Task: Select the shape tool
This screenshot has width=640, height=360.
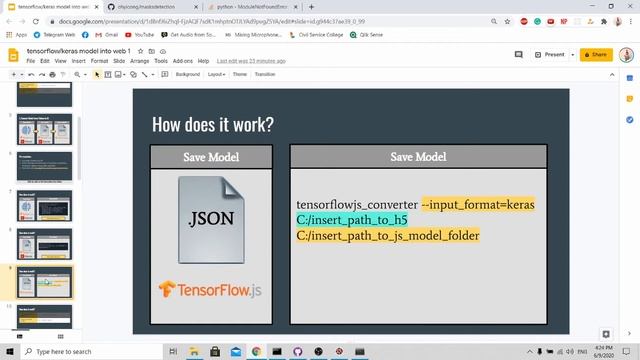Action: (133, 74)
